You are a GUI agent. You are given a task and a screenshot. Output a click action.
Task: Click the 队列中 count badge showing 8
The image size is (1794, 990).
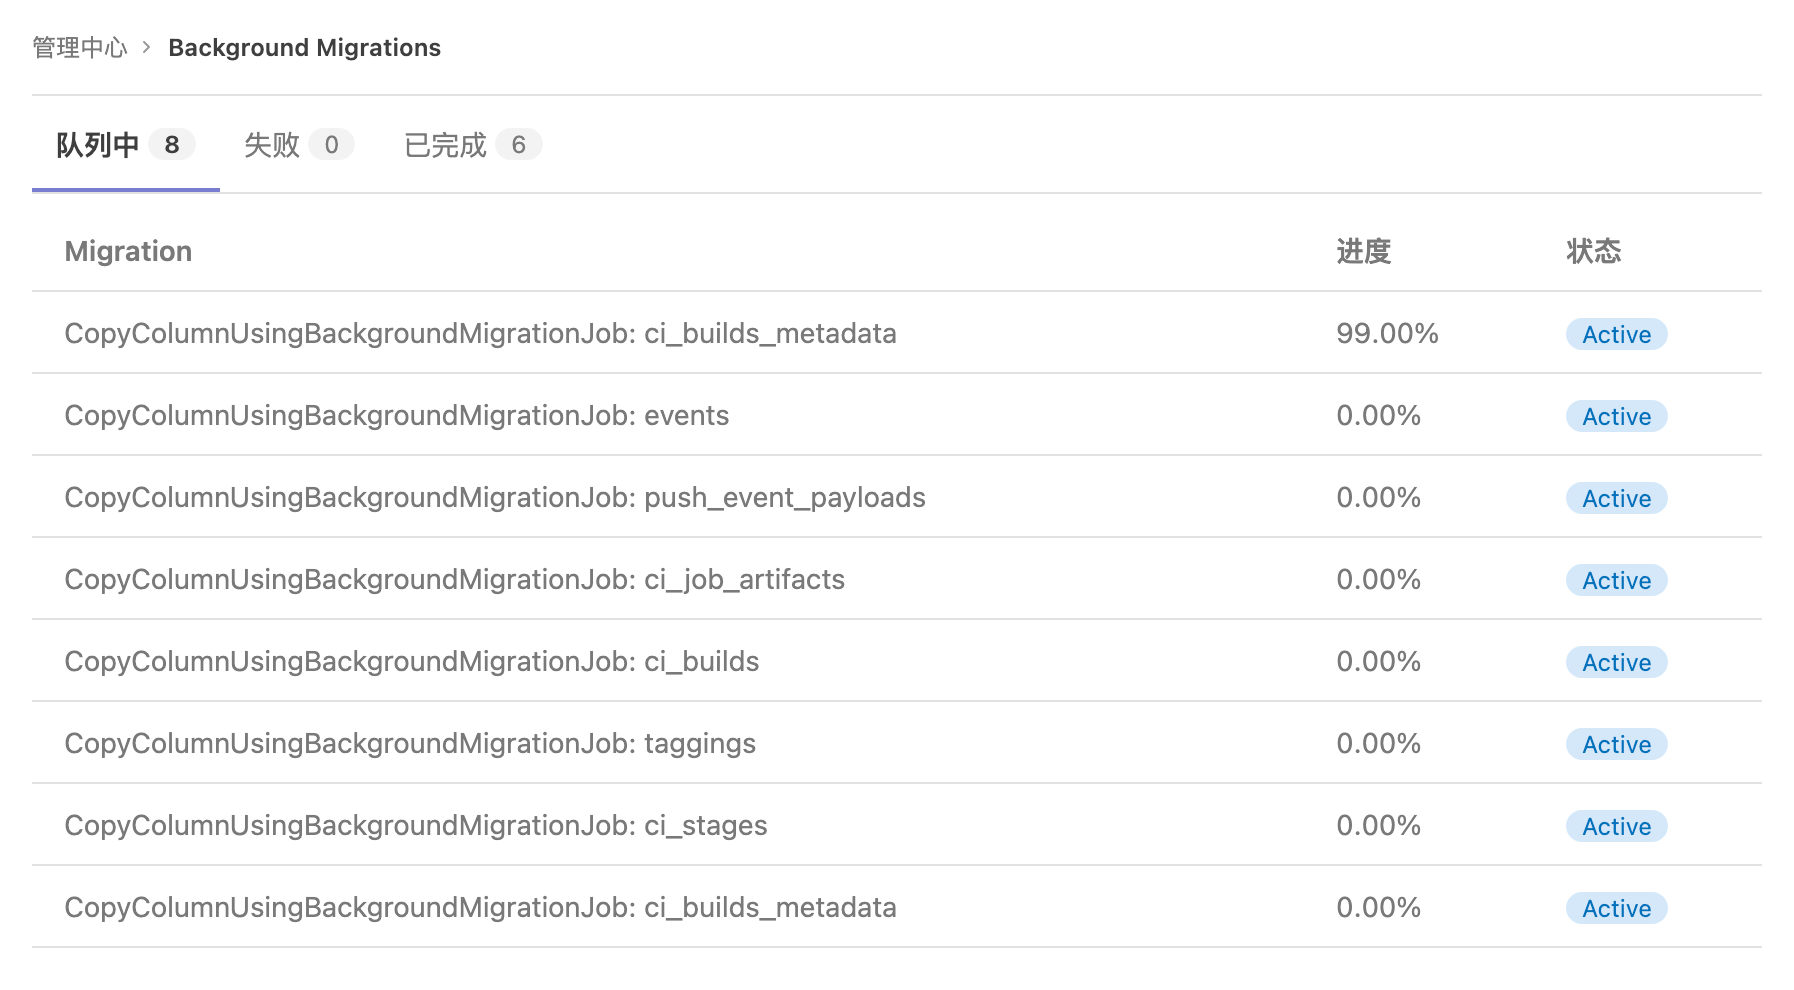(x=172, y=145)
